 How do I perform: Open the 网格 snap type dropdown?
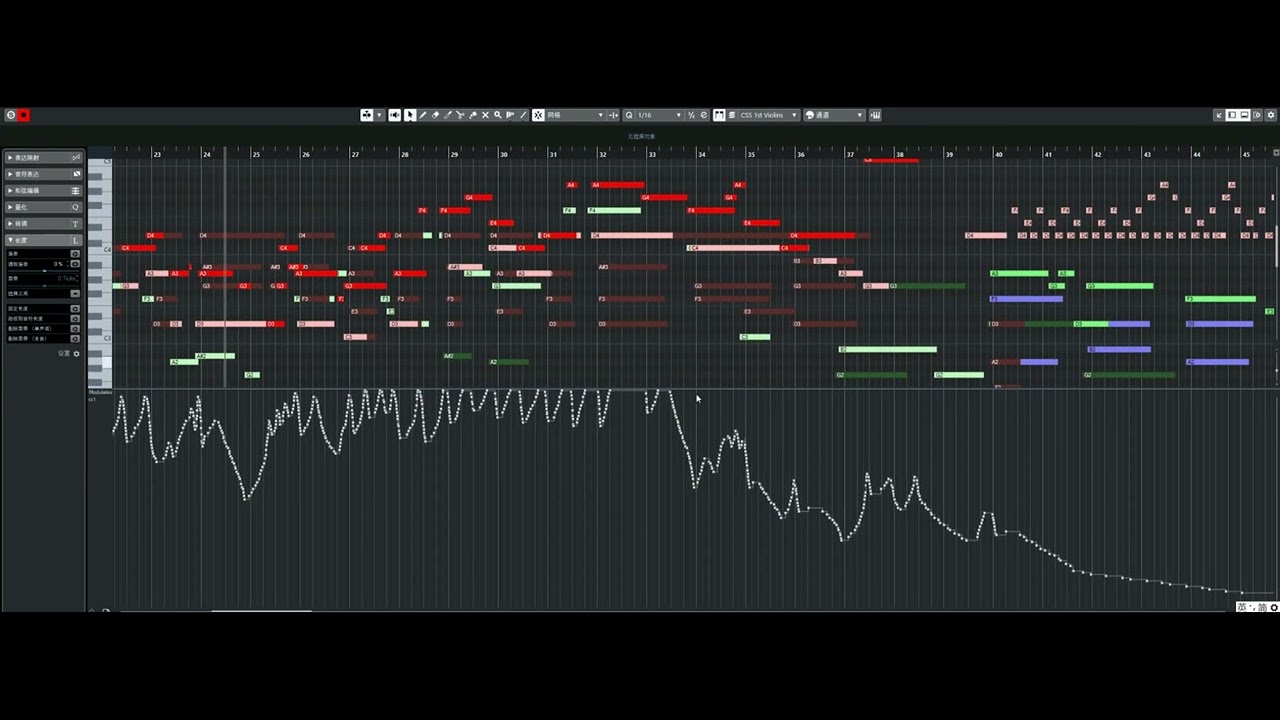point(576,115)
